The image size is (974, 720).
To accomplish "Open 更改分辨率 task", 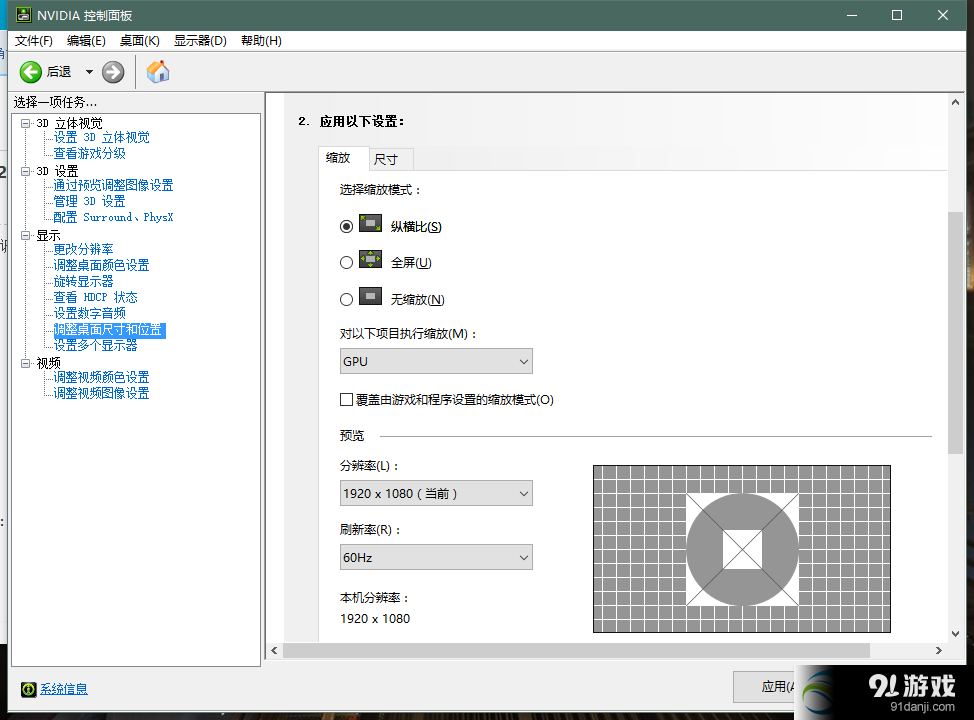I will (83, 249).
